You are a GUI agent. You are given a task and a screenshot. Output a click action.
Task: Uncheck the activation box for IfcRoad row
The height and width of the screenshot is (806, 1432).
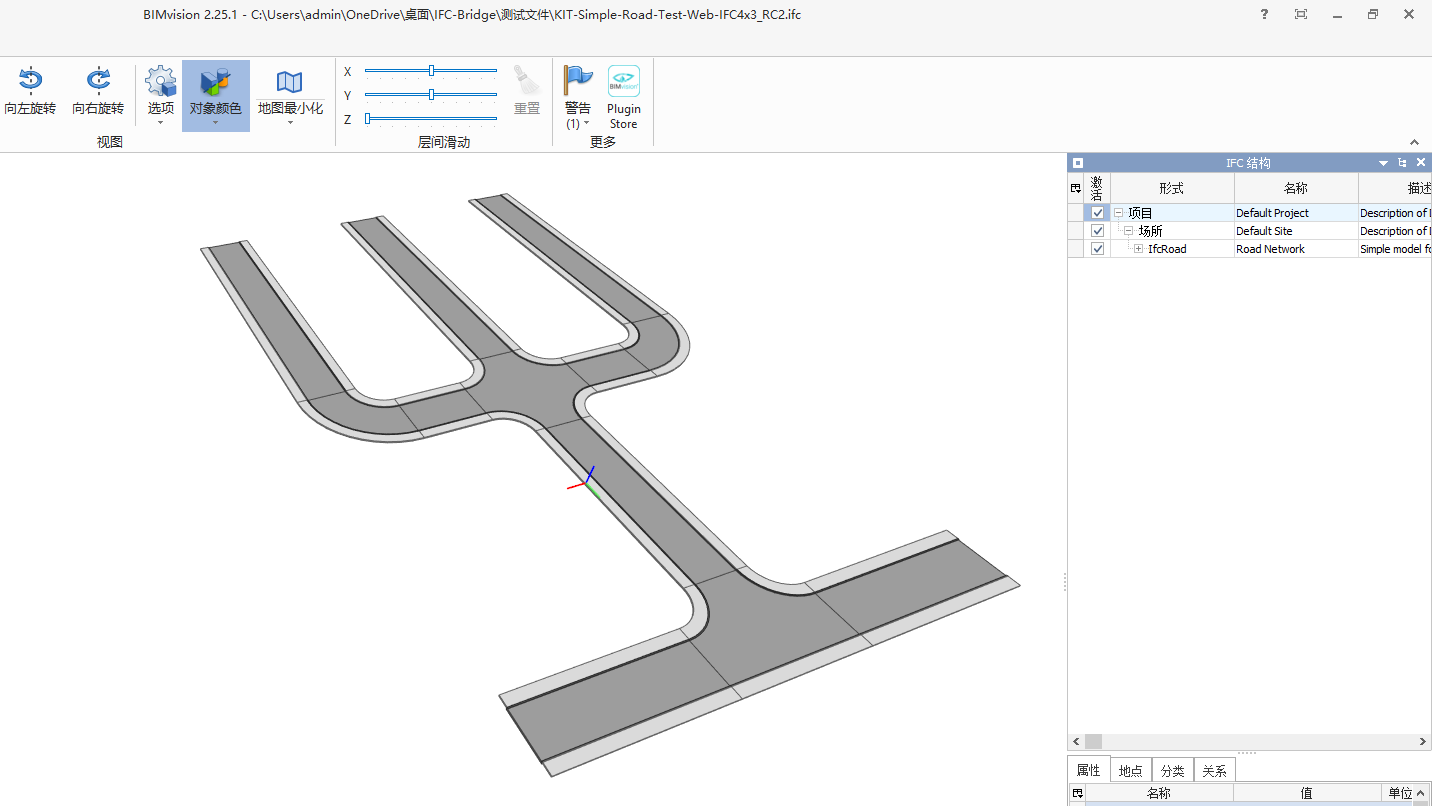tap(1097, 249)
